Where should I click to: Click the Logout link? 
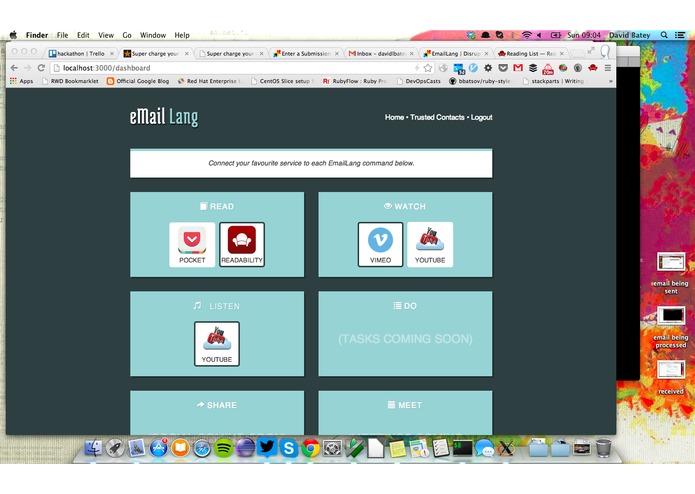pos(481,117)
